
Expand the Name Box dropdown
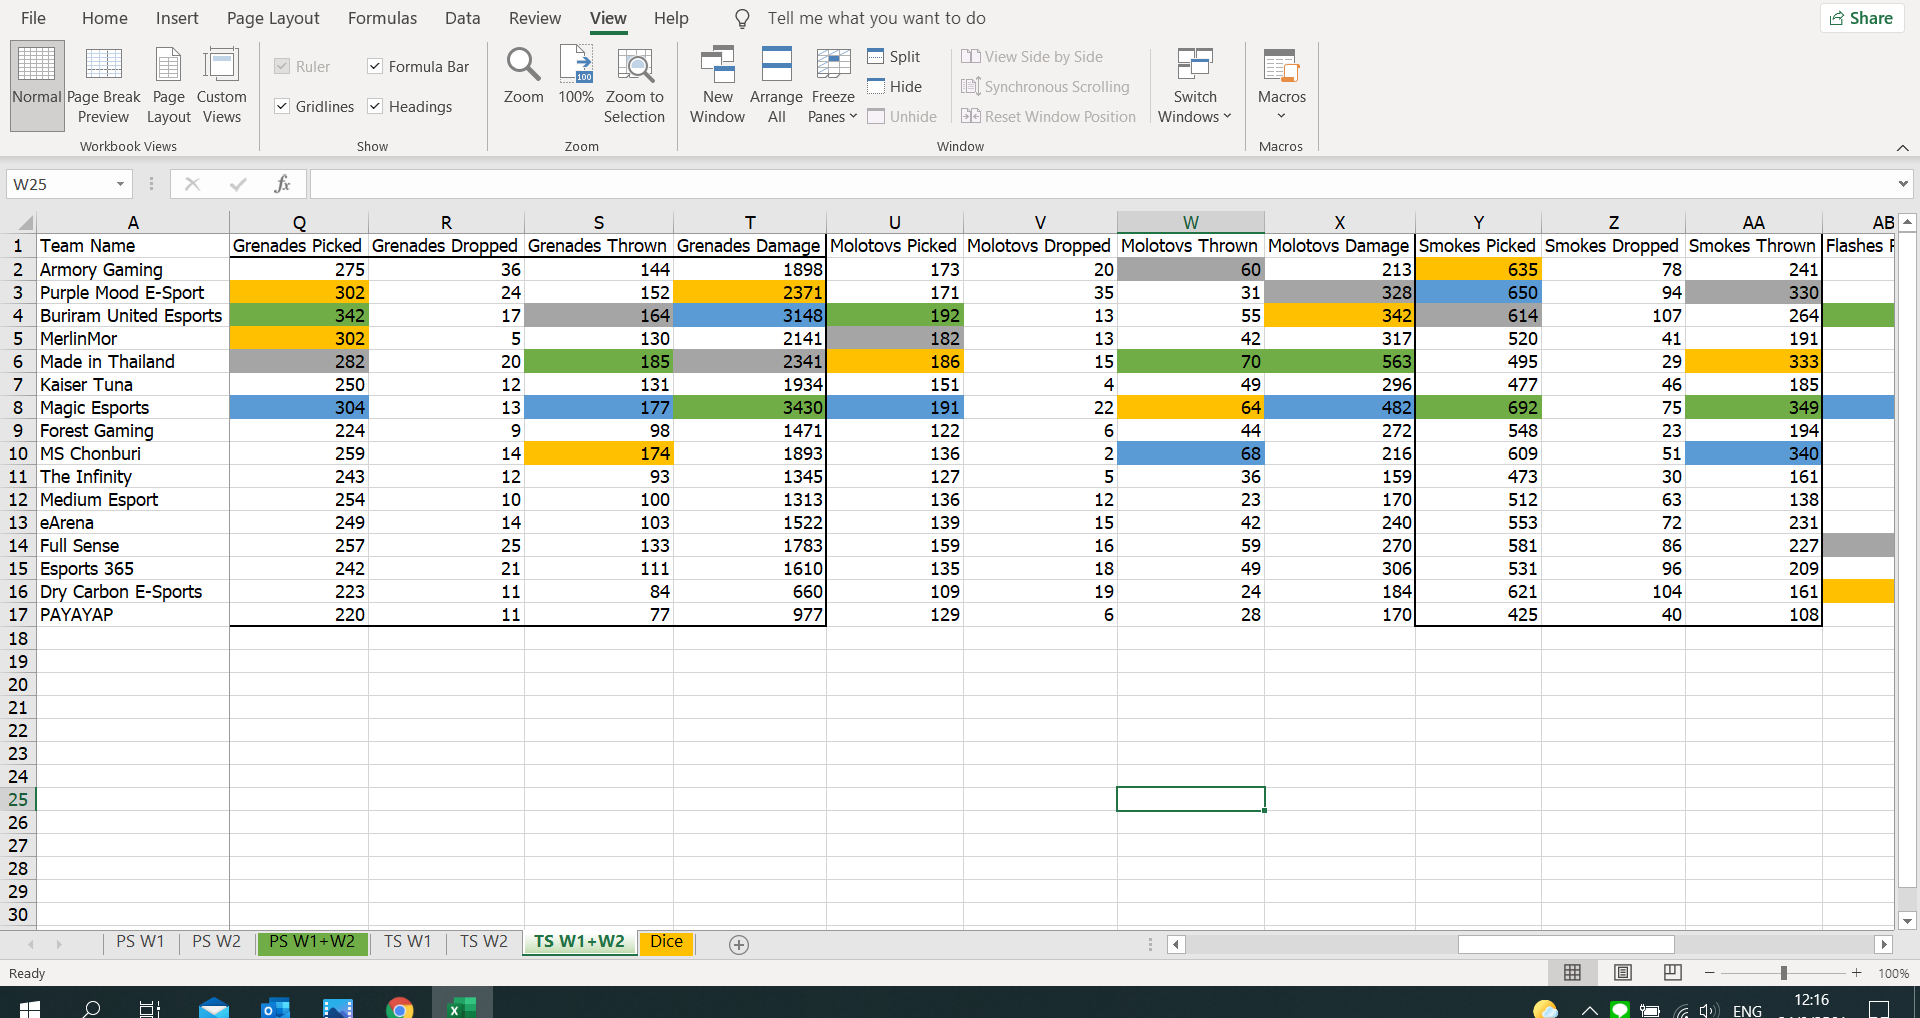coord(120,184)
